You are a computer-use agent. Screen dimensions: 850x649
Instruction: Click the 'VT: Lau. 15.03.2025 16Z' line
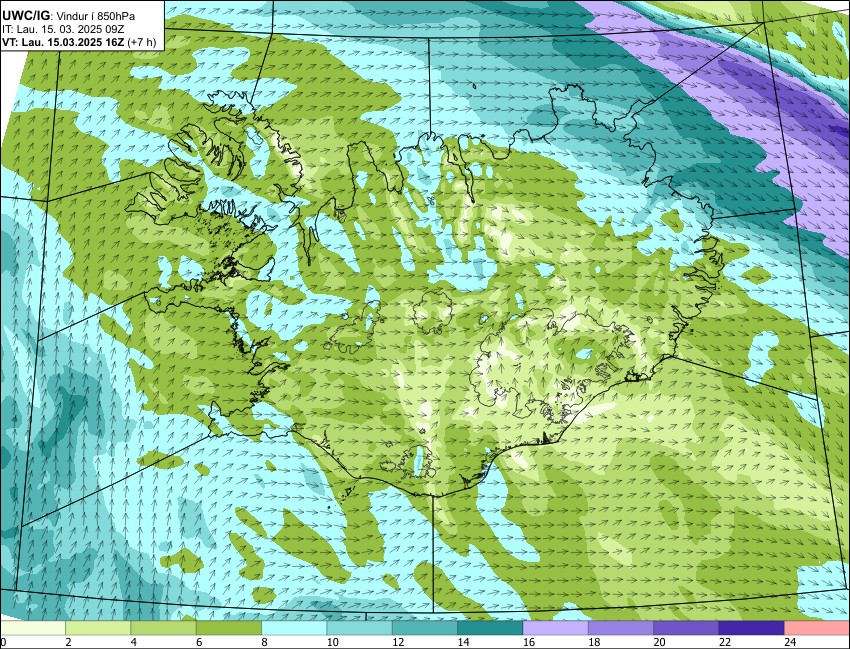63,42
